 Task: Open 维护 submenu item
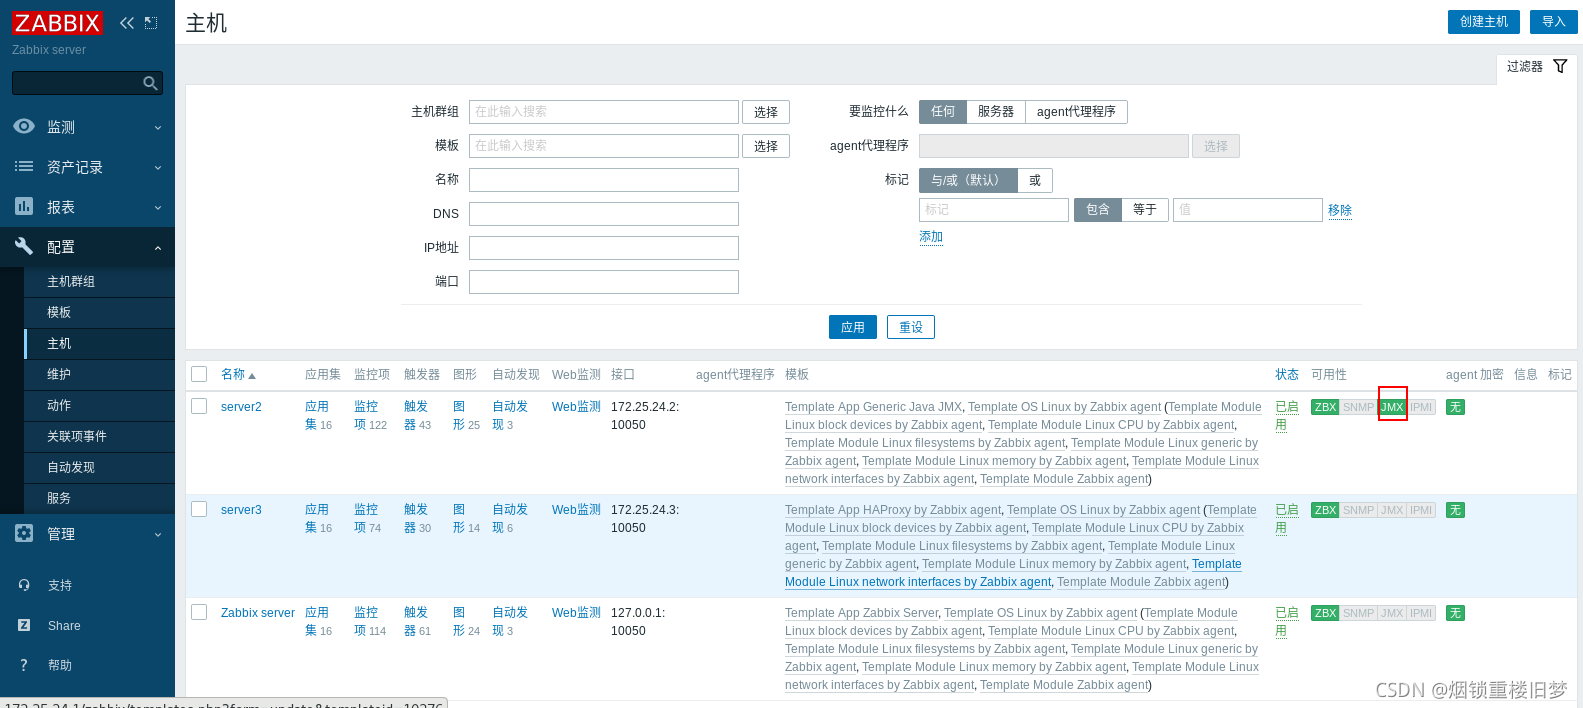pos(99,374)
